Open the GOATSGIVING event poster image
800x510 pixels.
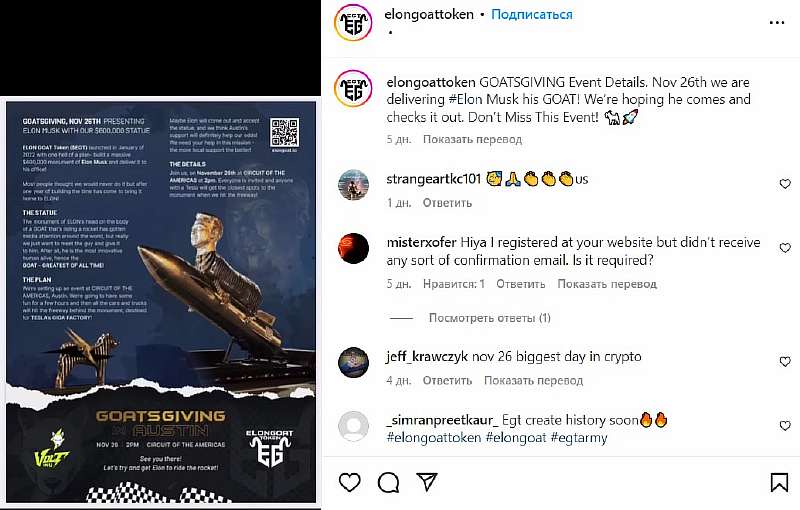pos(161,302)
